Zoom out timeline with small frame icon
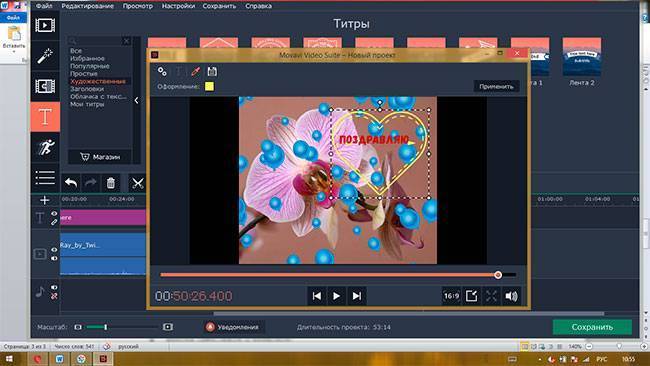Viewport: 650px width, 366px height. (78, 327)
